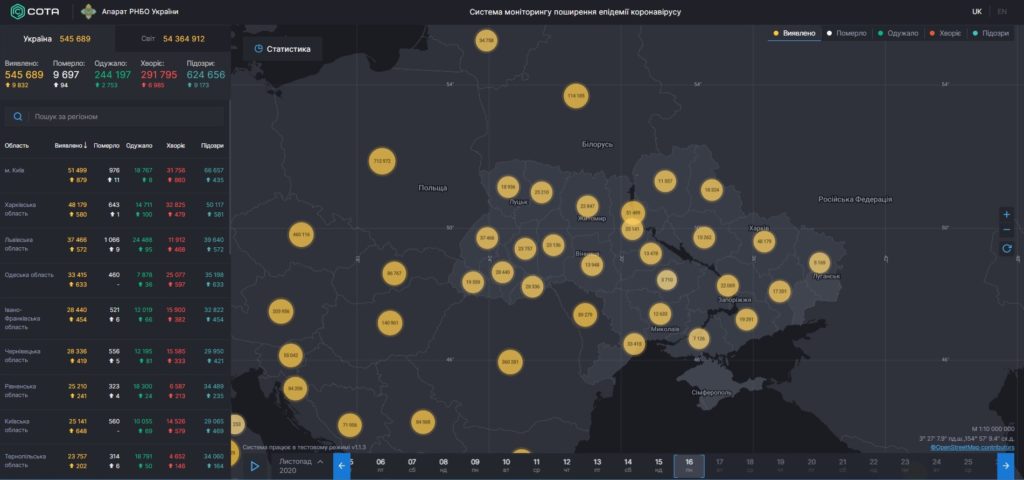Click the Mykolaiv bubble showing 12 633
The height and width of the screenshot is (480, 1024).
click(x=660, y=313)
